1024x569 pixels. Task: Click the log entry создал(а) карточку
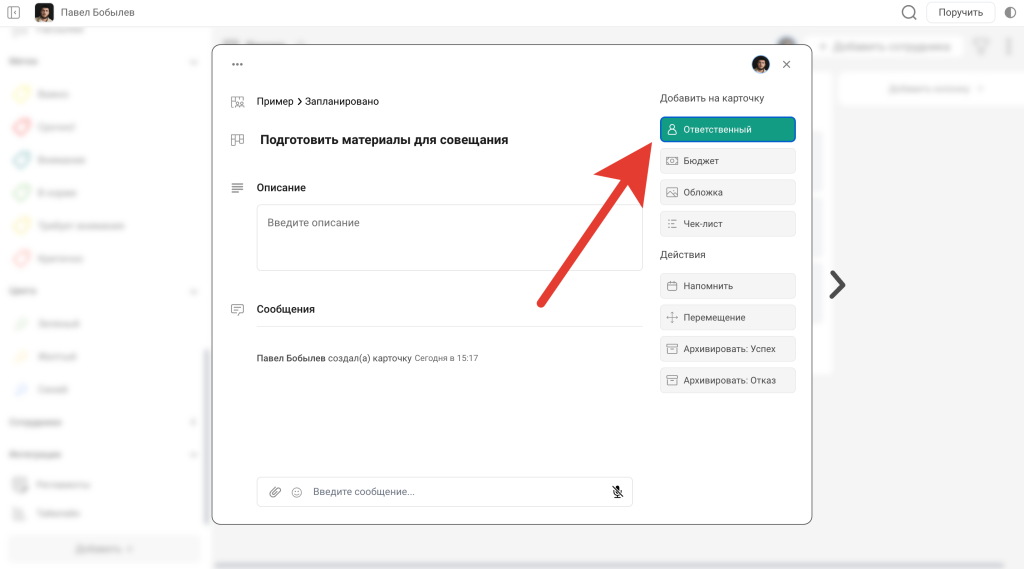(369, 358)
